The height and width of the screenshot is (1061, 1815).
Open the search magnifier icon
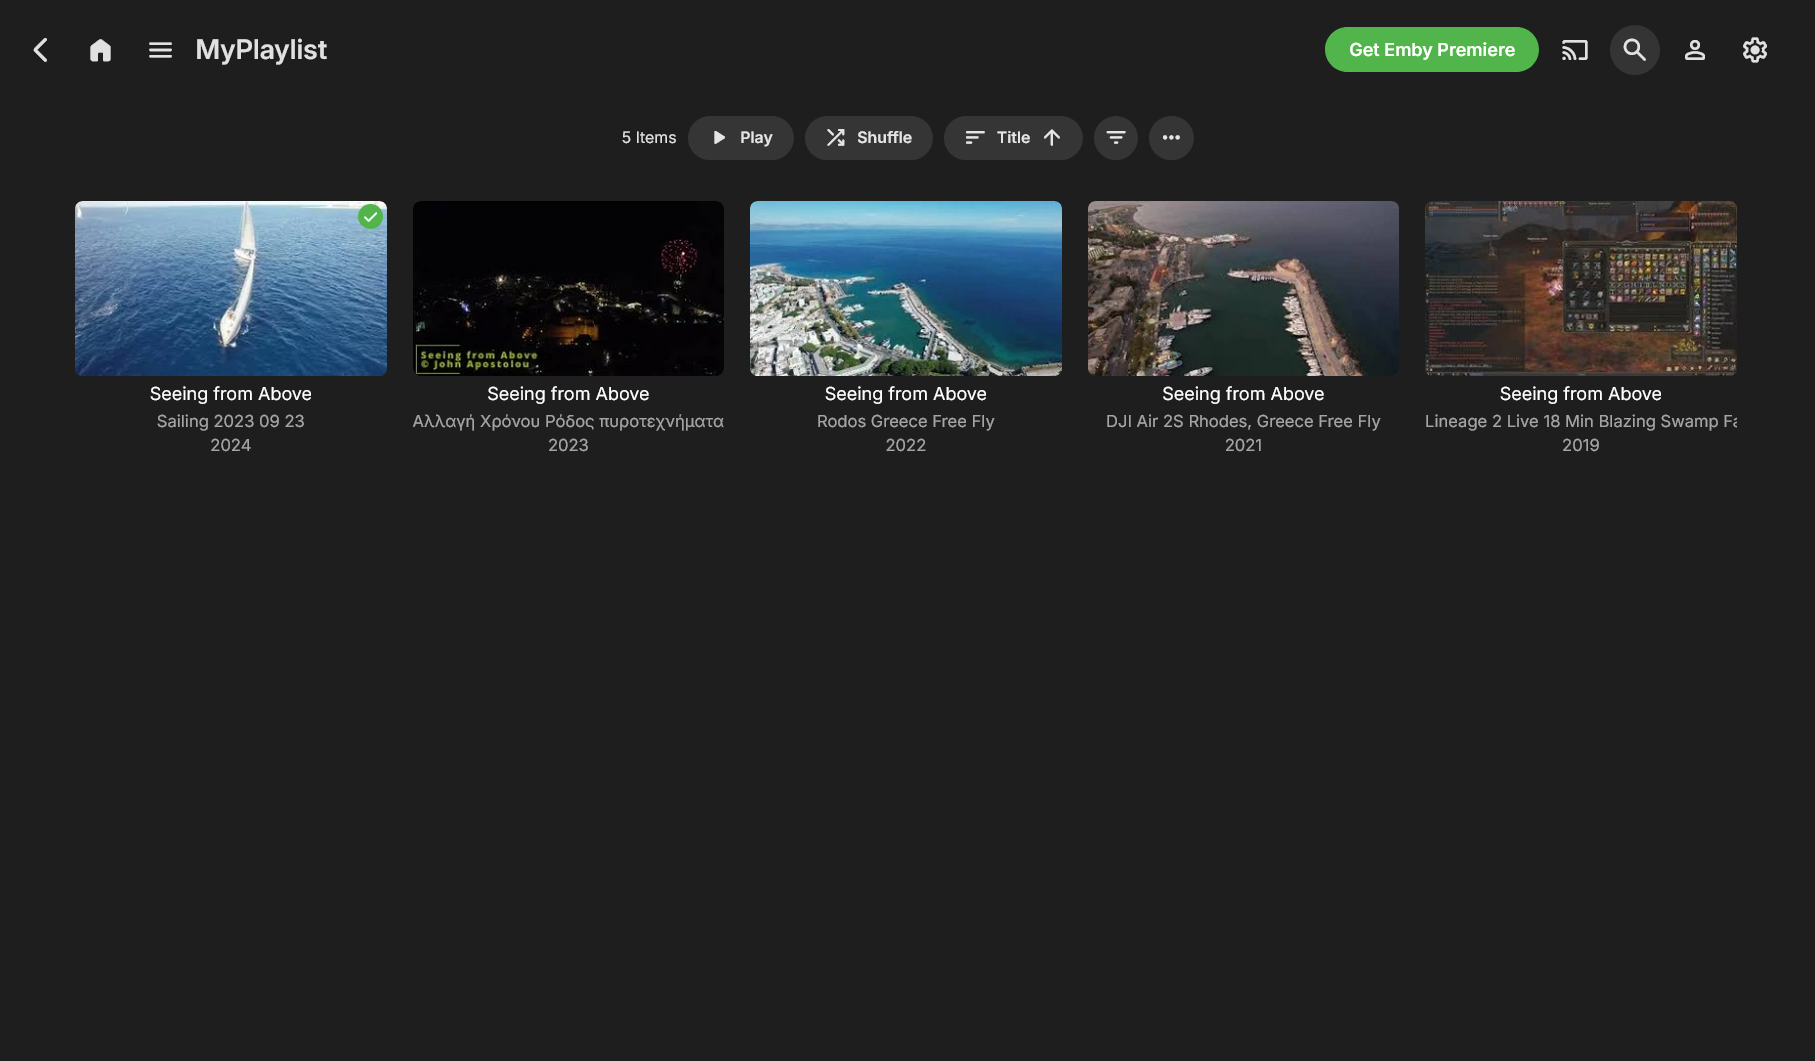pos(1634,50)
